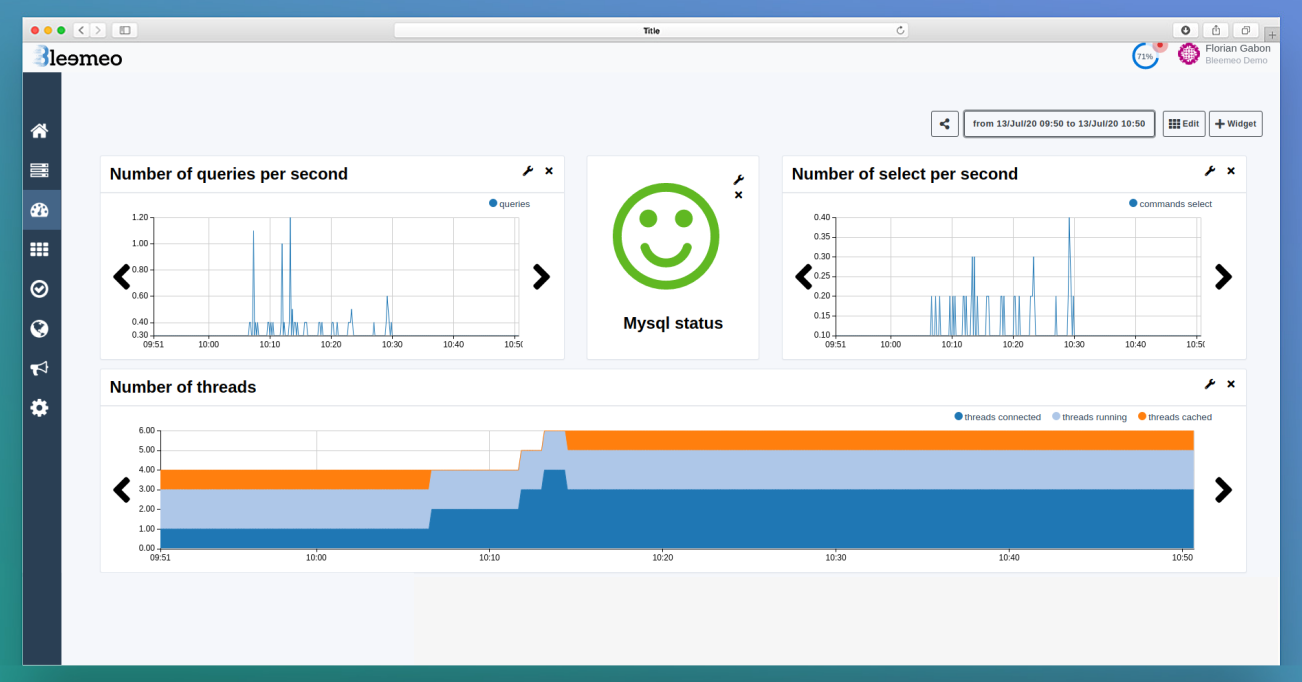Toggle the 'queries' legend entry
The image size is (1302, 682).
[x=510, y=203]
